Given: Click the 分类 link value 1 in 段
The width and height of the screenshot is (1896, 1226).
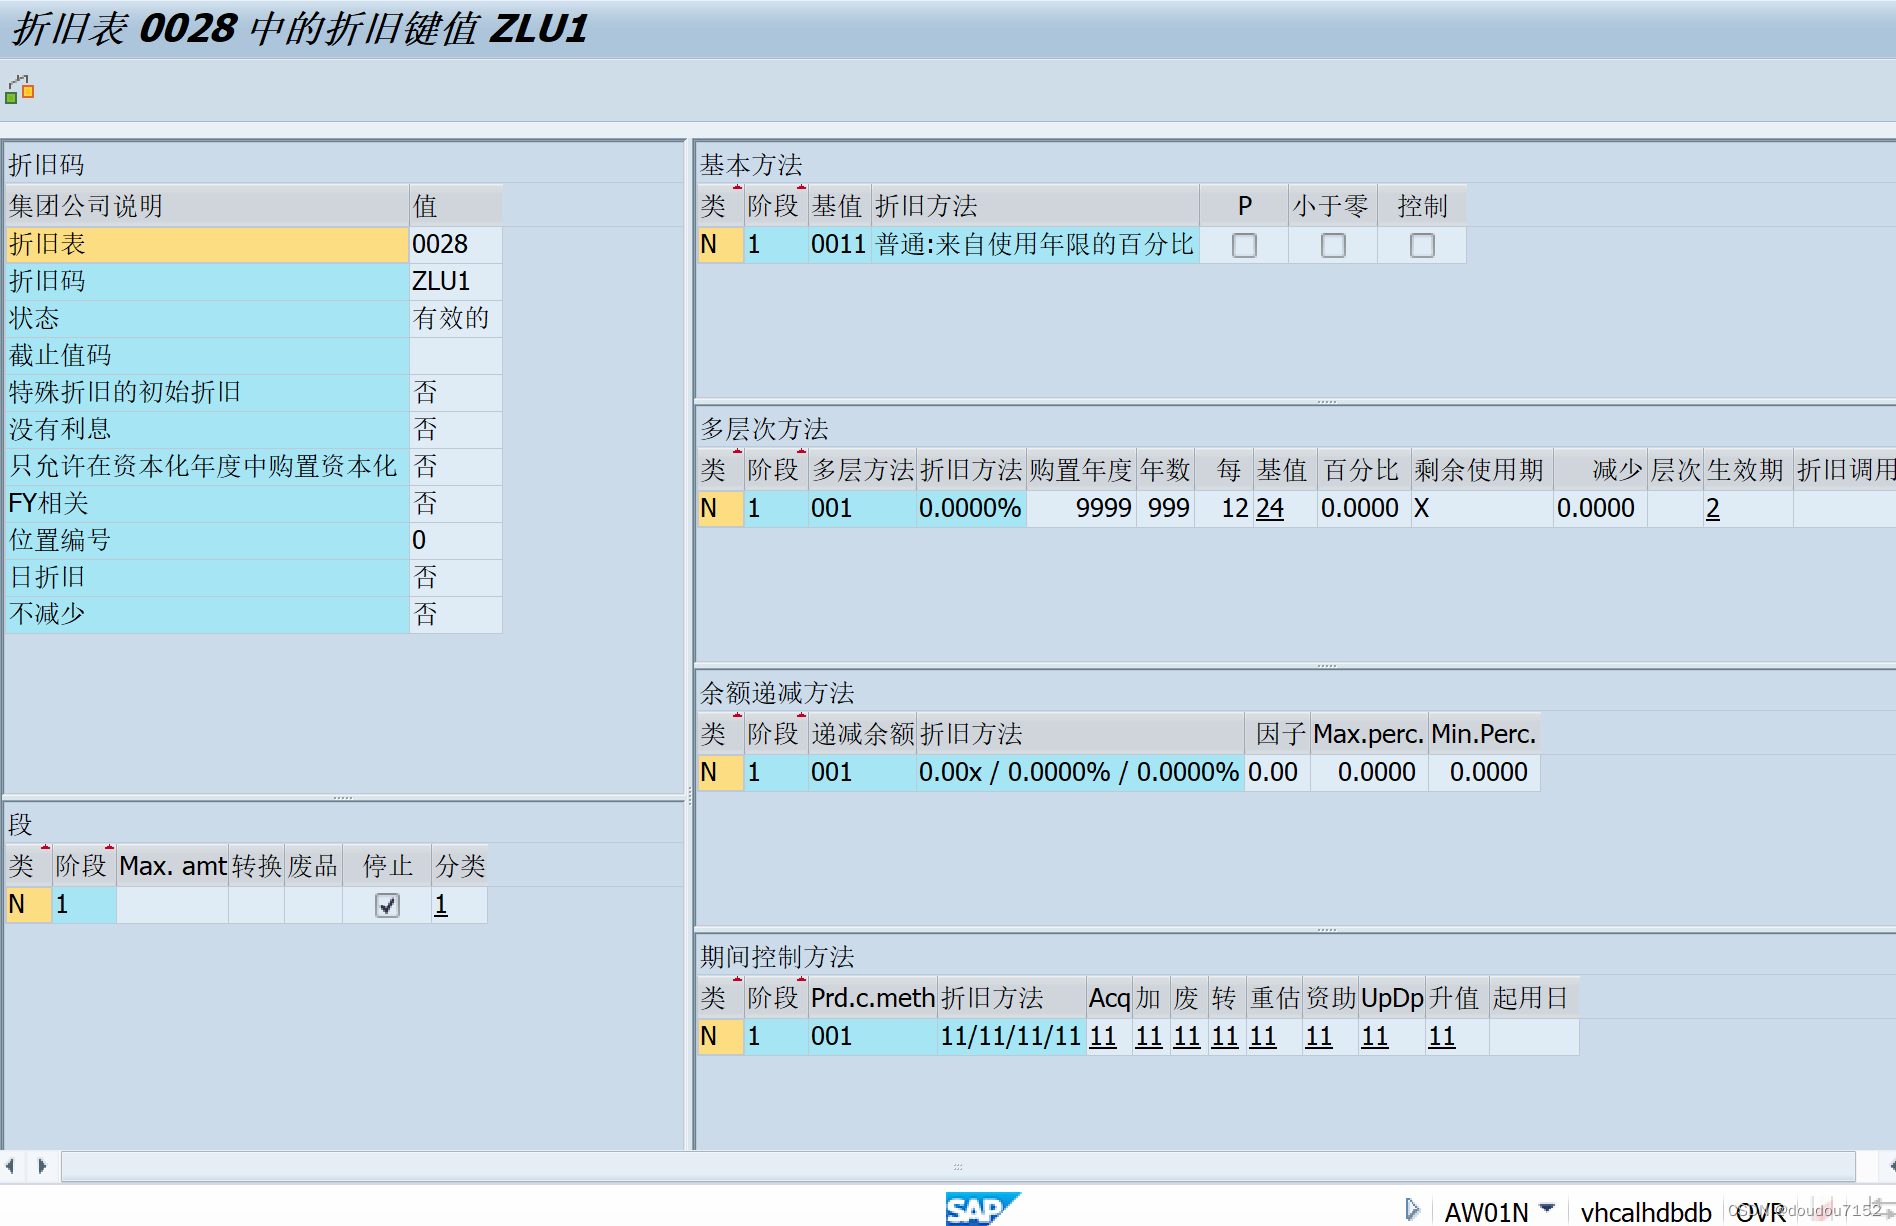Looking at the screenshot, I should click(440, 904).
